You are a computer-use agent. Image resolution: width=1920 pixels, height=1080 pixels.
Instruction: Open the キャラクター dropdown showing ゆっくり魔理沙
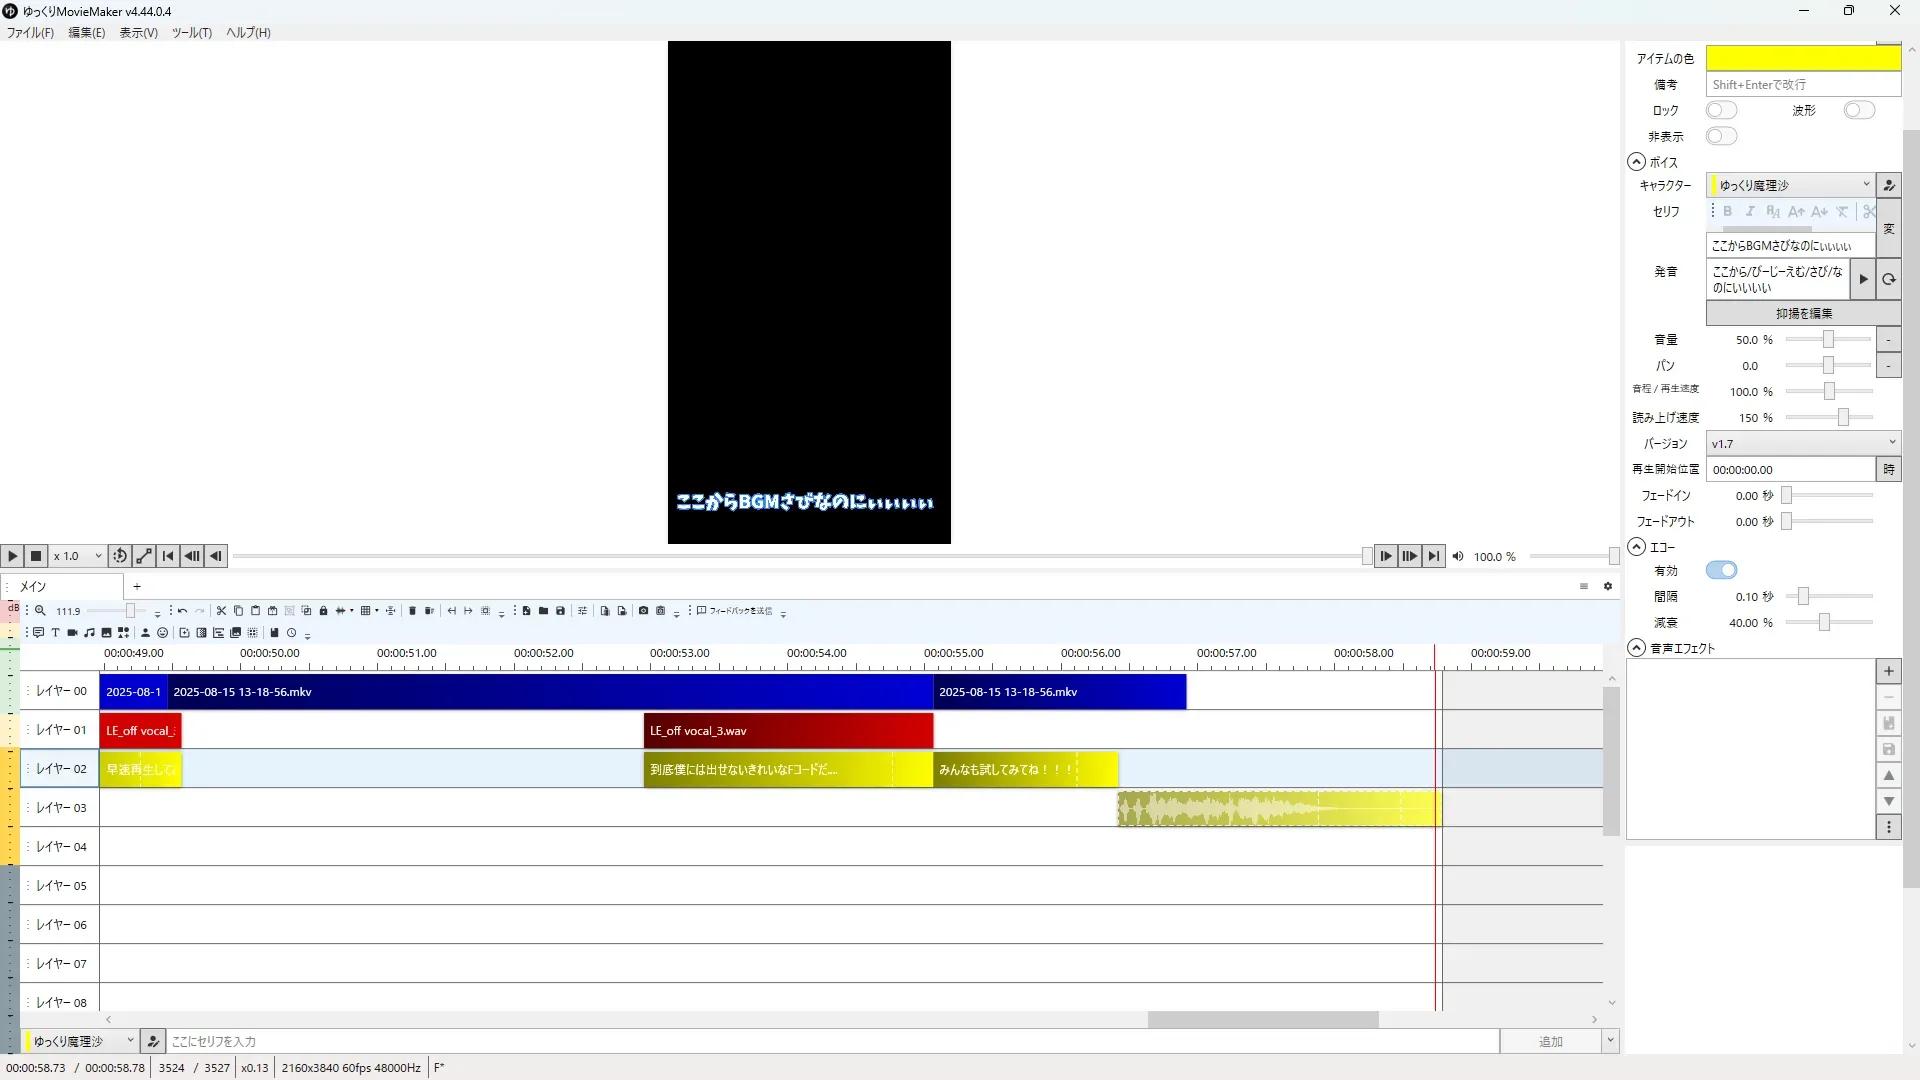1790,185
